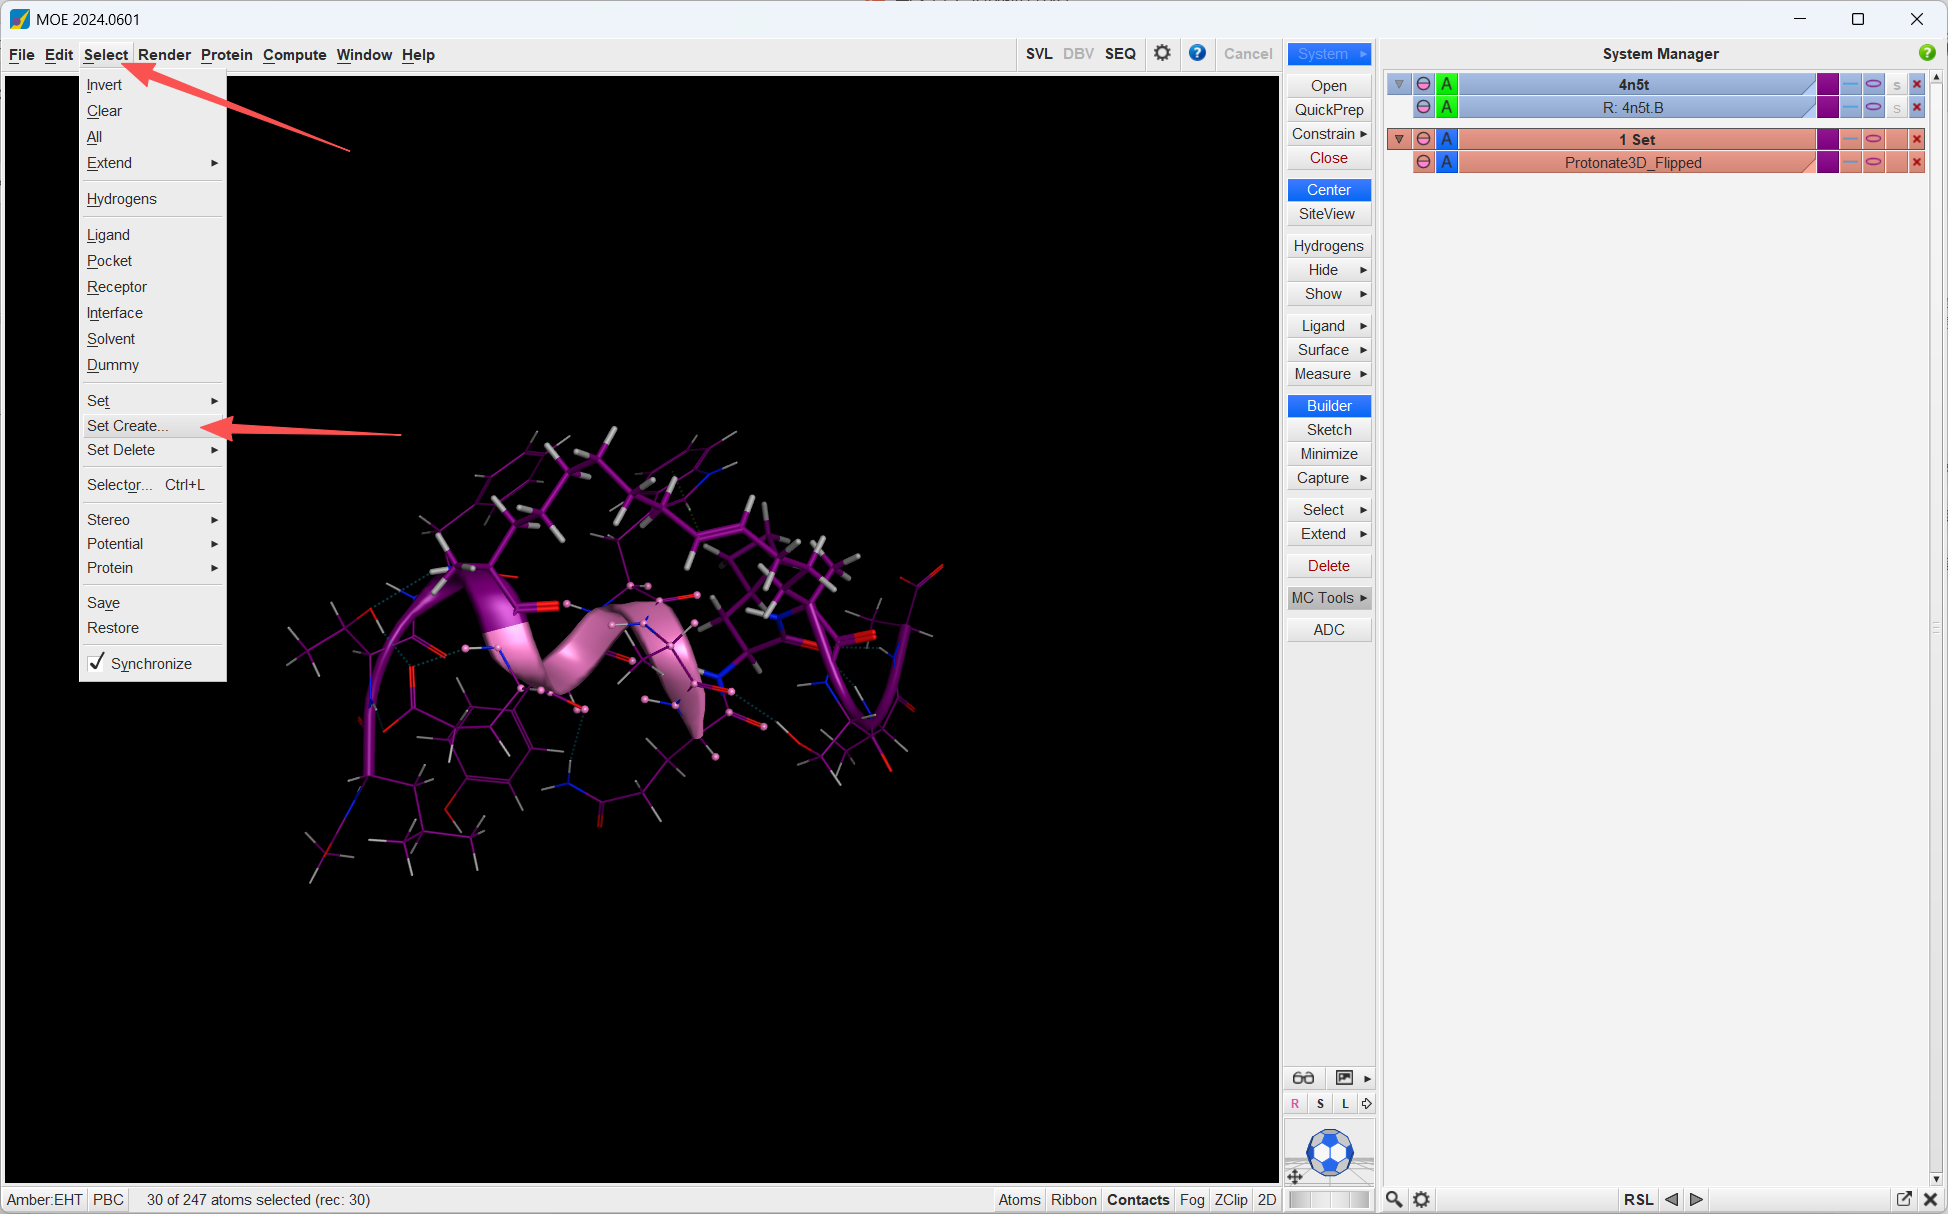
Task: Click the red delete X on R: 4n5t.B row
Action: pos(1917,107)
